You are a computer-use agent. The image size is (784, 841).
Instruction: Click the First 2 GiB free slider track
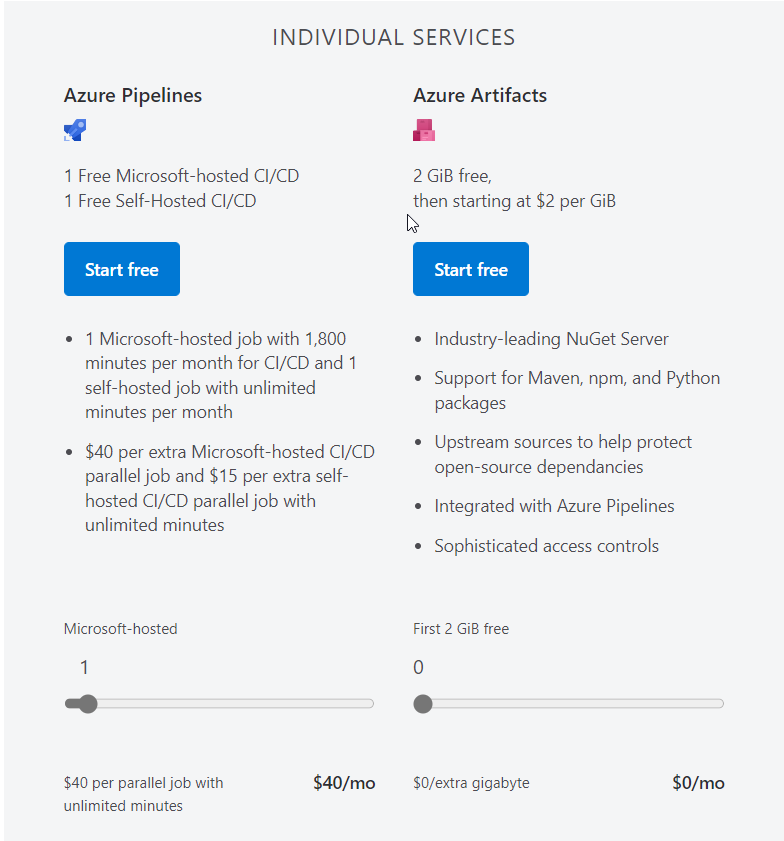pos(568,704)
